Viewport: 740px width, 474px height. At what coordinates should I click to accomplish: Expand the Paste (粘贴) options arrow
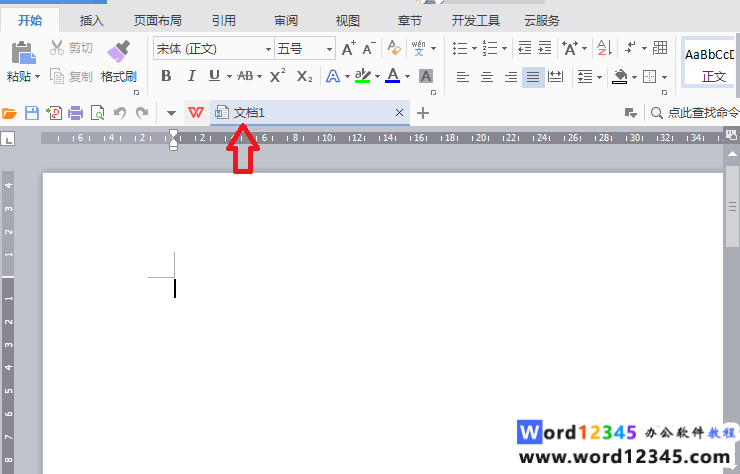(x=37, y=76)
